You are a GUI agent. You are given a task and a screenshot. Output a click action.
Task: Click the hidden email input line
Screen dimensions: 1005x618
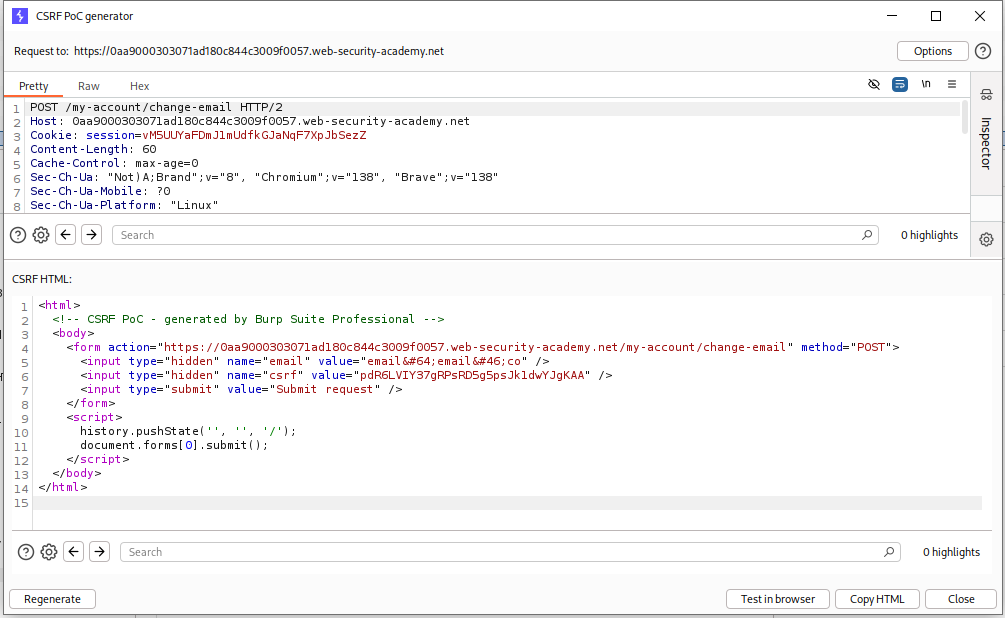pyautogui.click(x=315, y=361)
